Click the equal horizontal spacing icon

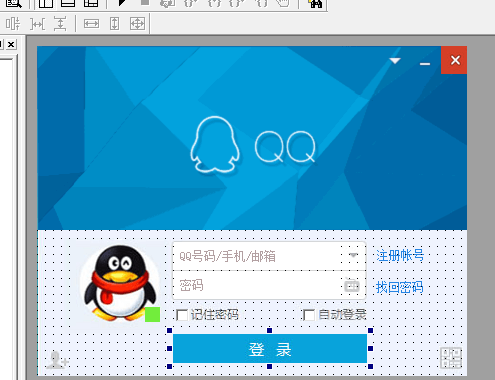click(37, 24)
